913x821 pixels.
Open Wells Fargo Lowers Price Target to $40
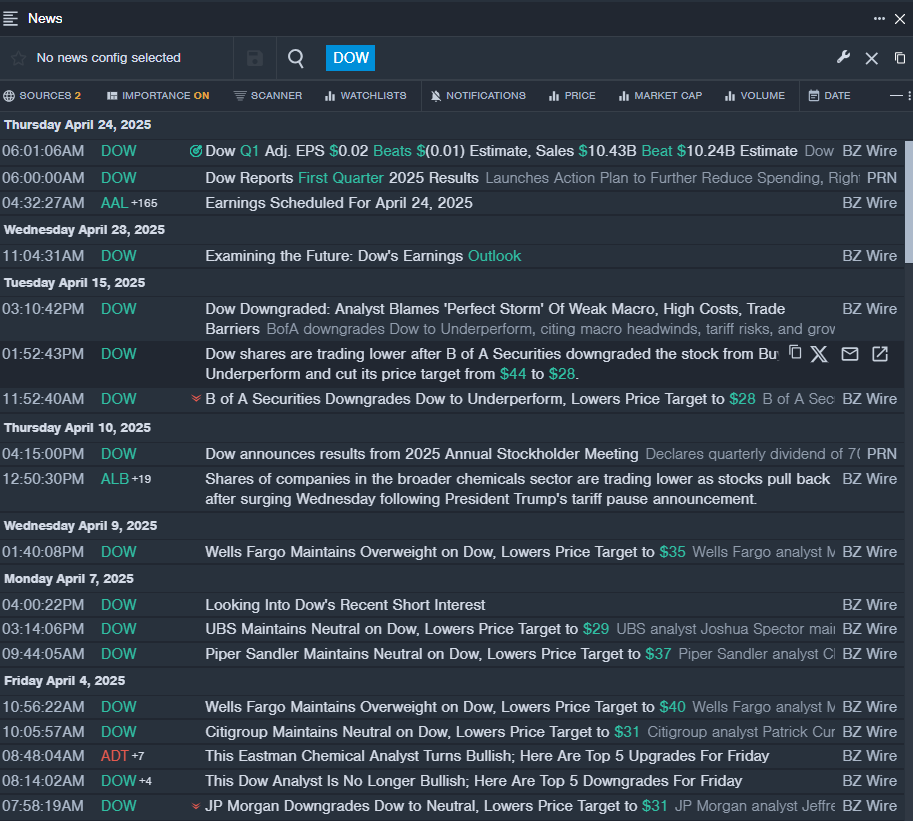coord(445,707)
